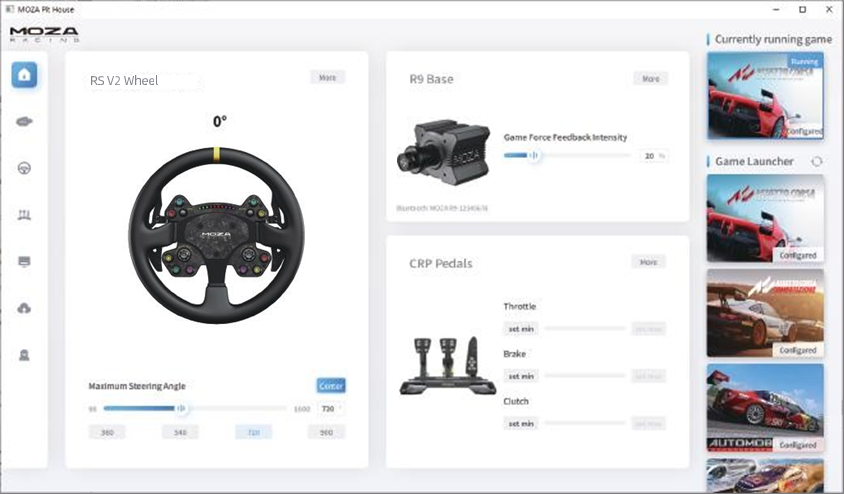This screenshot has height=494, width=844.
Task: Click the bottom sidebar profile icon
Action: pyautogui.click(x=25, y=355)
